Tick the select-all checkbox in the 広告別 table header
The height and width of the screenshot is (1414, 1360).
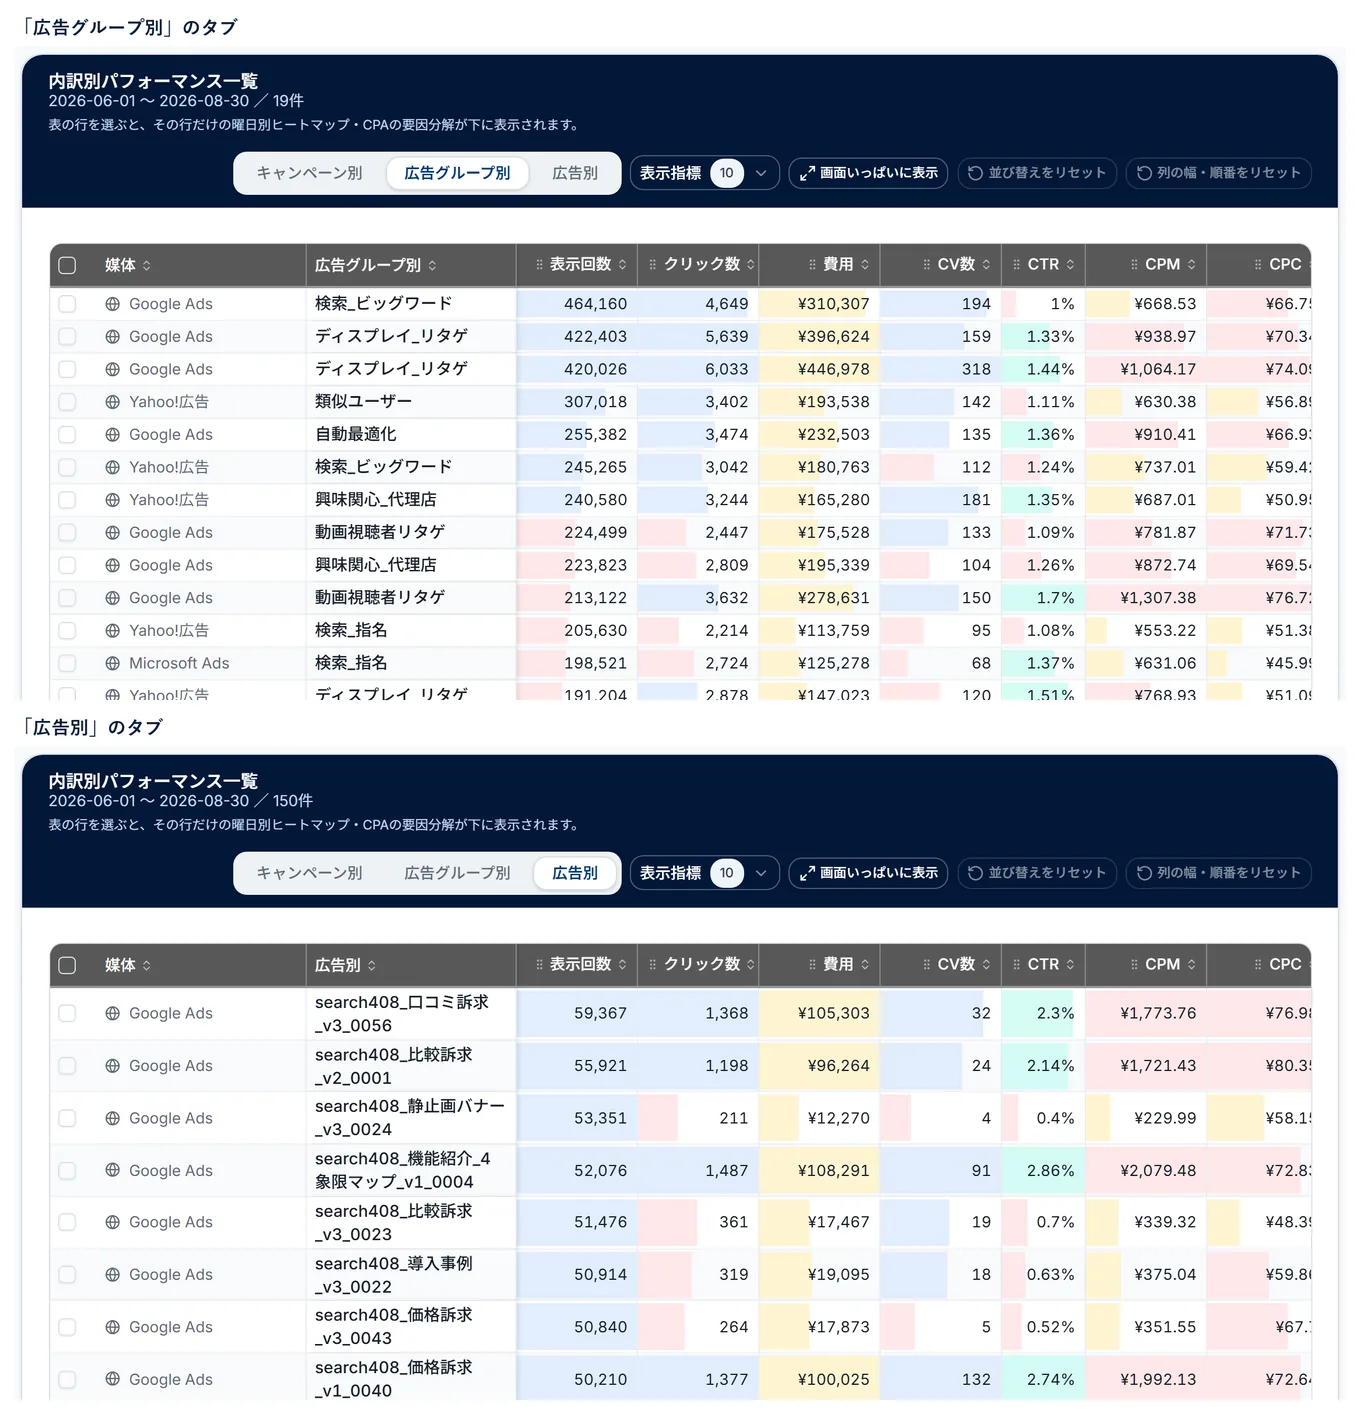coord(67,965)
